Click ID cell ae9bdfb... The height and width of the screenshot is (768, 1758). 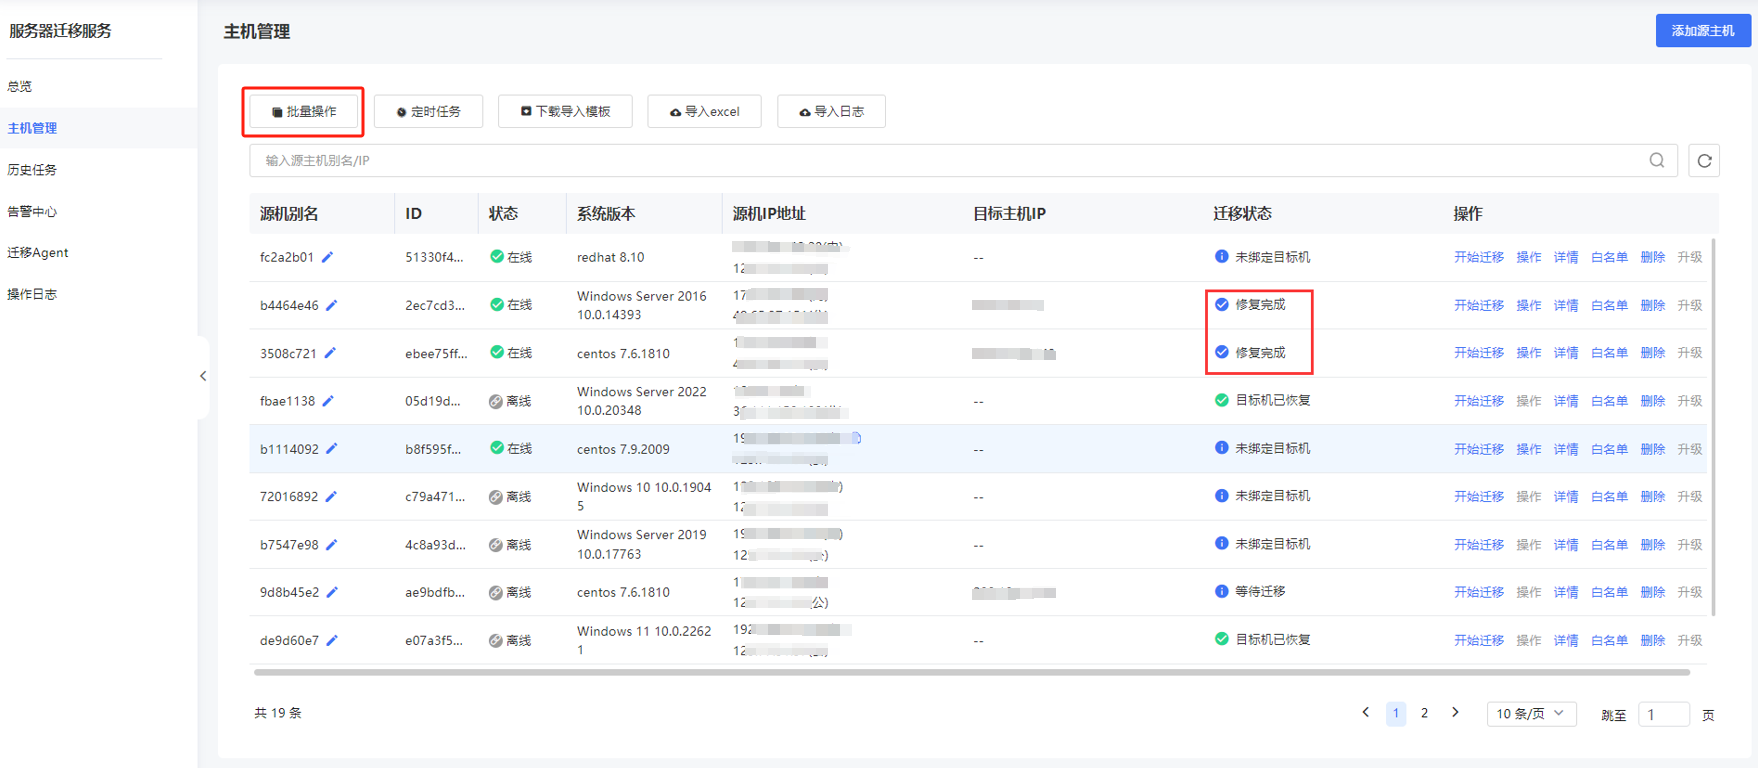[435, 592]
